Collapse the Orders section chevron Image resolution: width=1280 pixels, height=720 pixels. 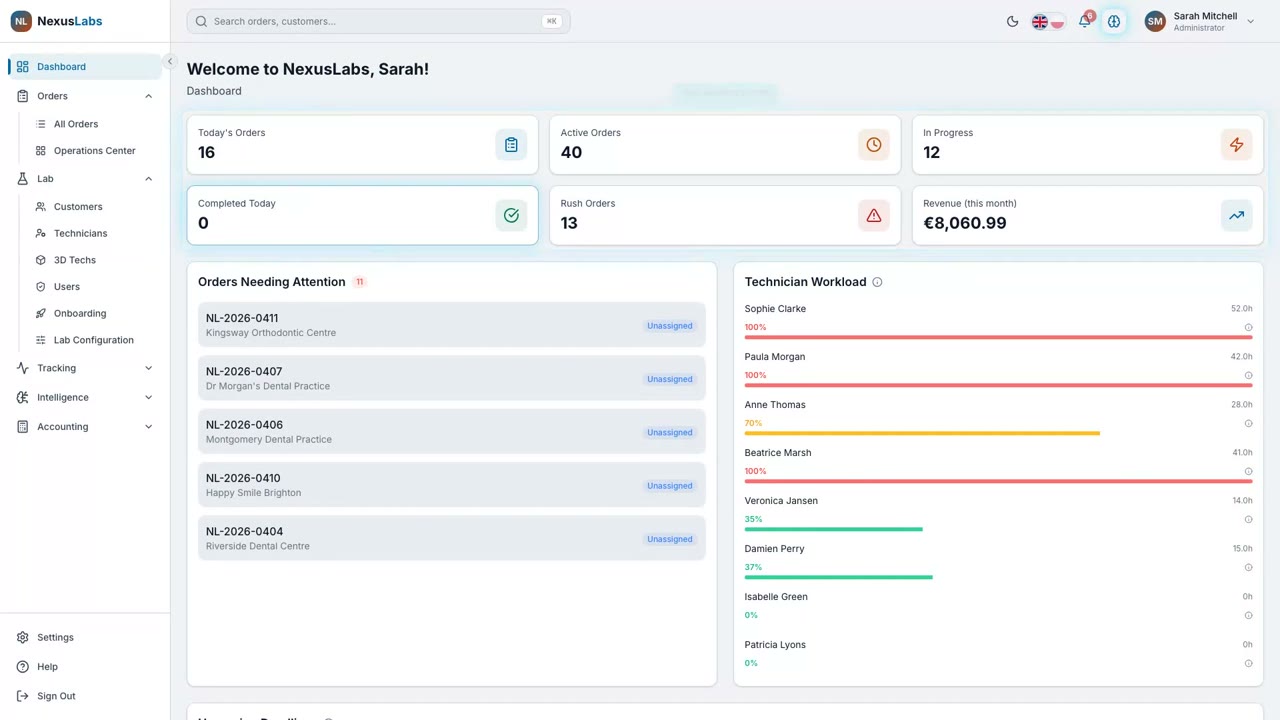pos(148,96)
